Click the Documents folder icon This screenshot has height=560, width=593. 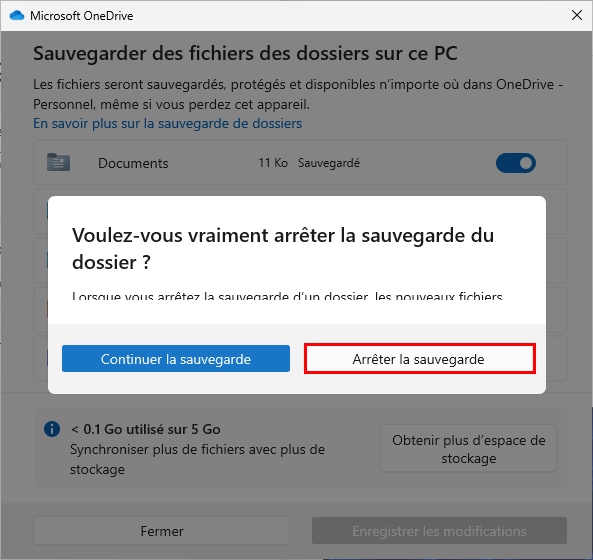coord(58,163)
